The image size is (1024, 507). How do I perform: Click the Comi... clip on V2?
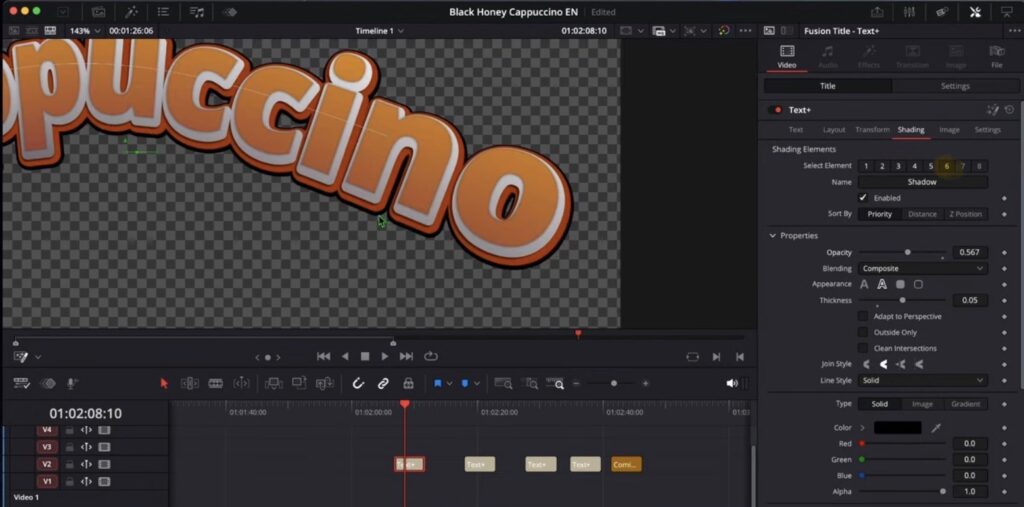pos(626,465)
